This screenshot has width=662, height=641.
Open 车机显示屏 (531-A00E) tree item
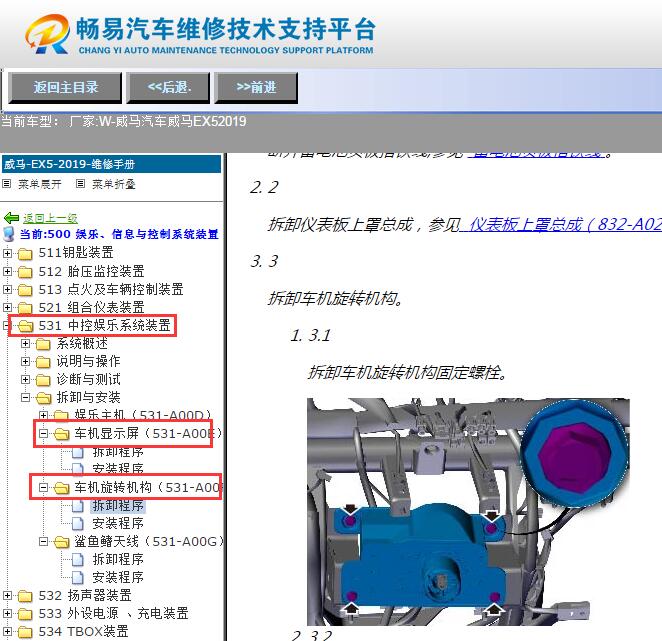[x=148, y=434]
